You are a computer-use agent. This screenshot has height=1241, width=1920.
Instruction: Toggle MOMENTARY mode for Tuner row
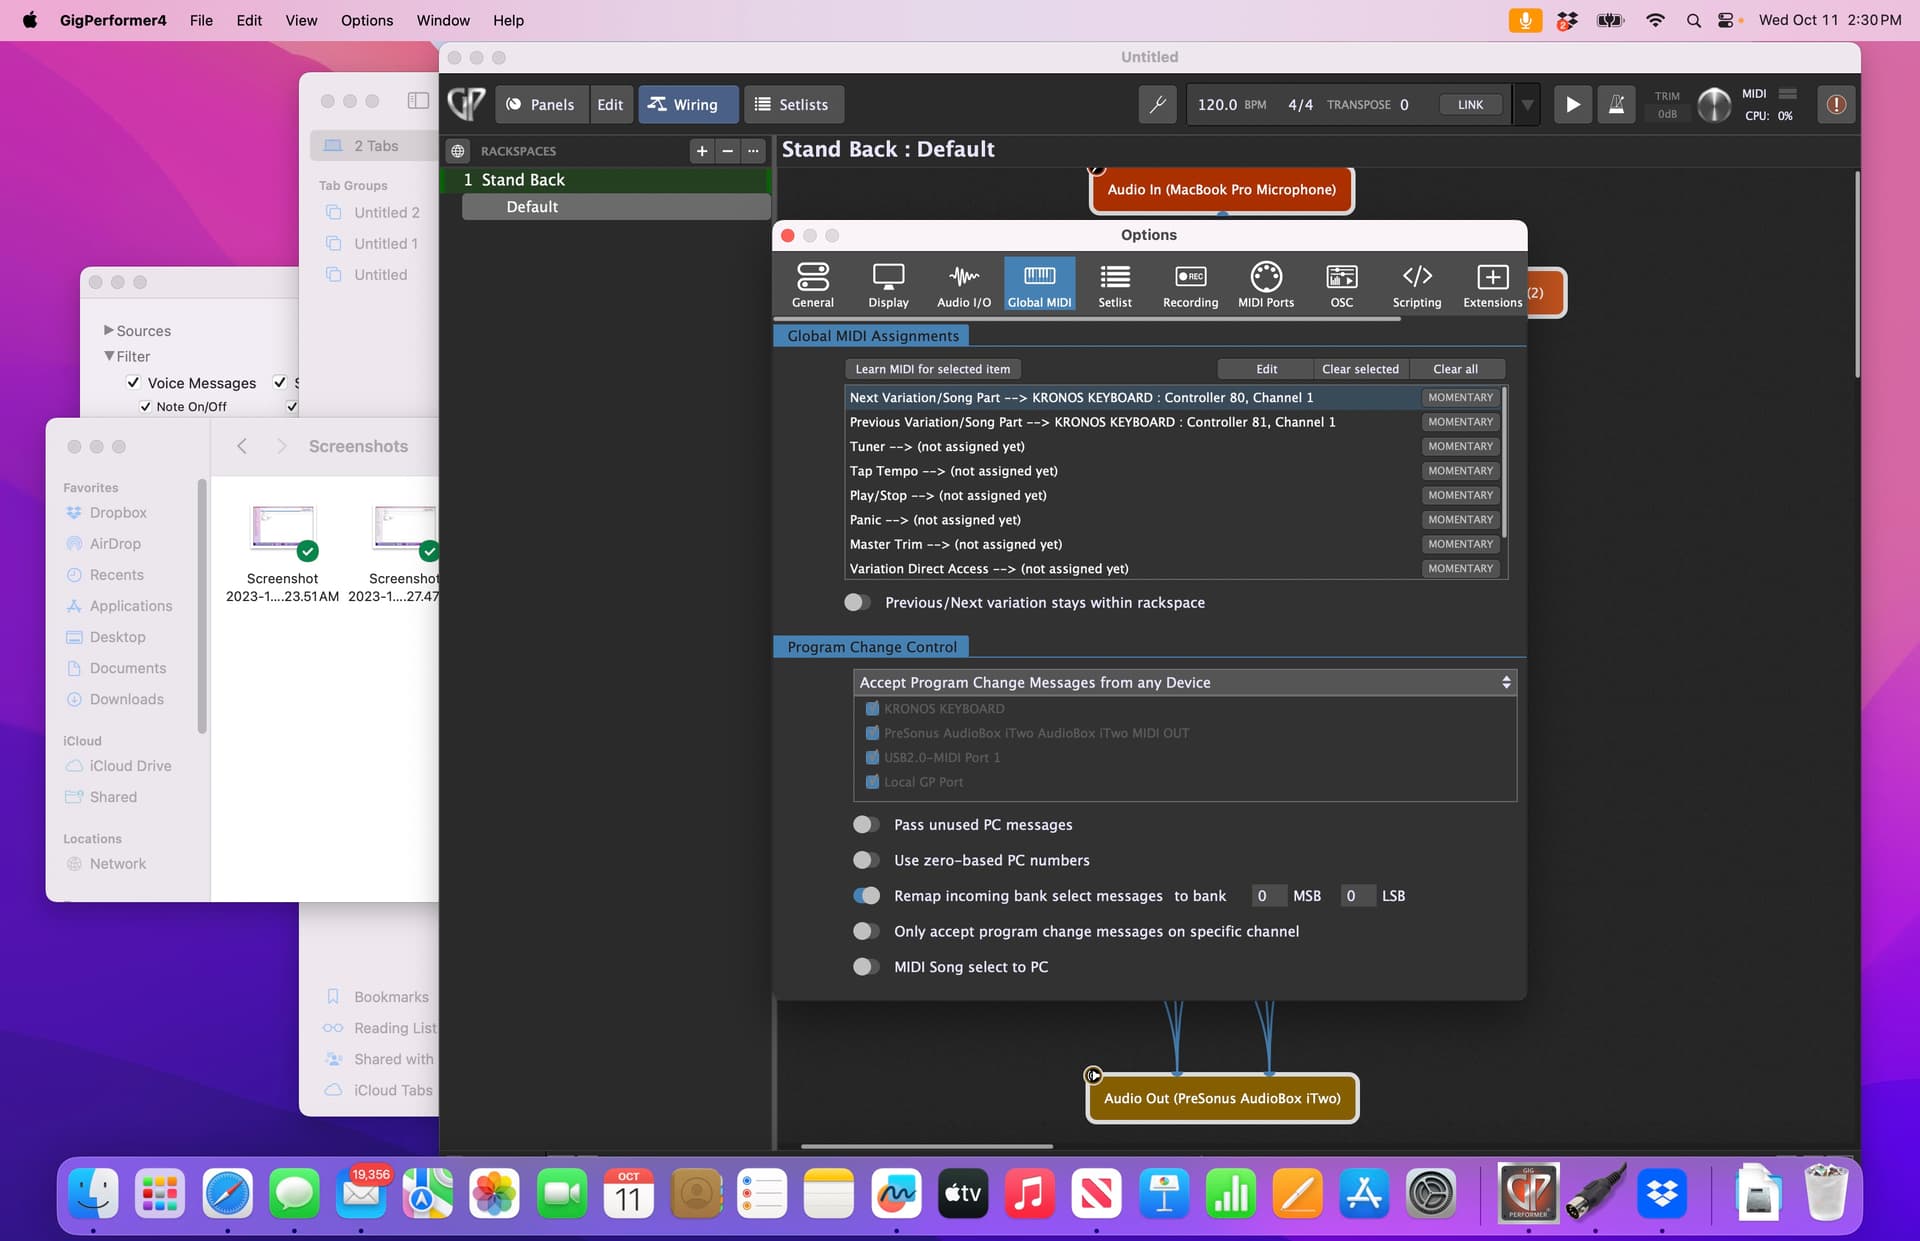pyautogui.click(x=1460, y=446)
